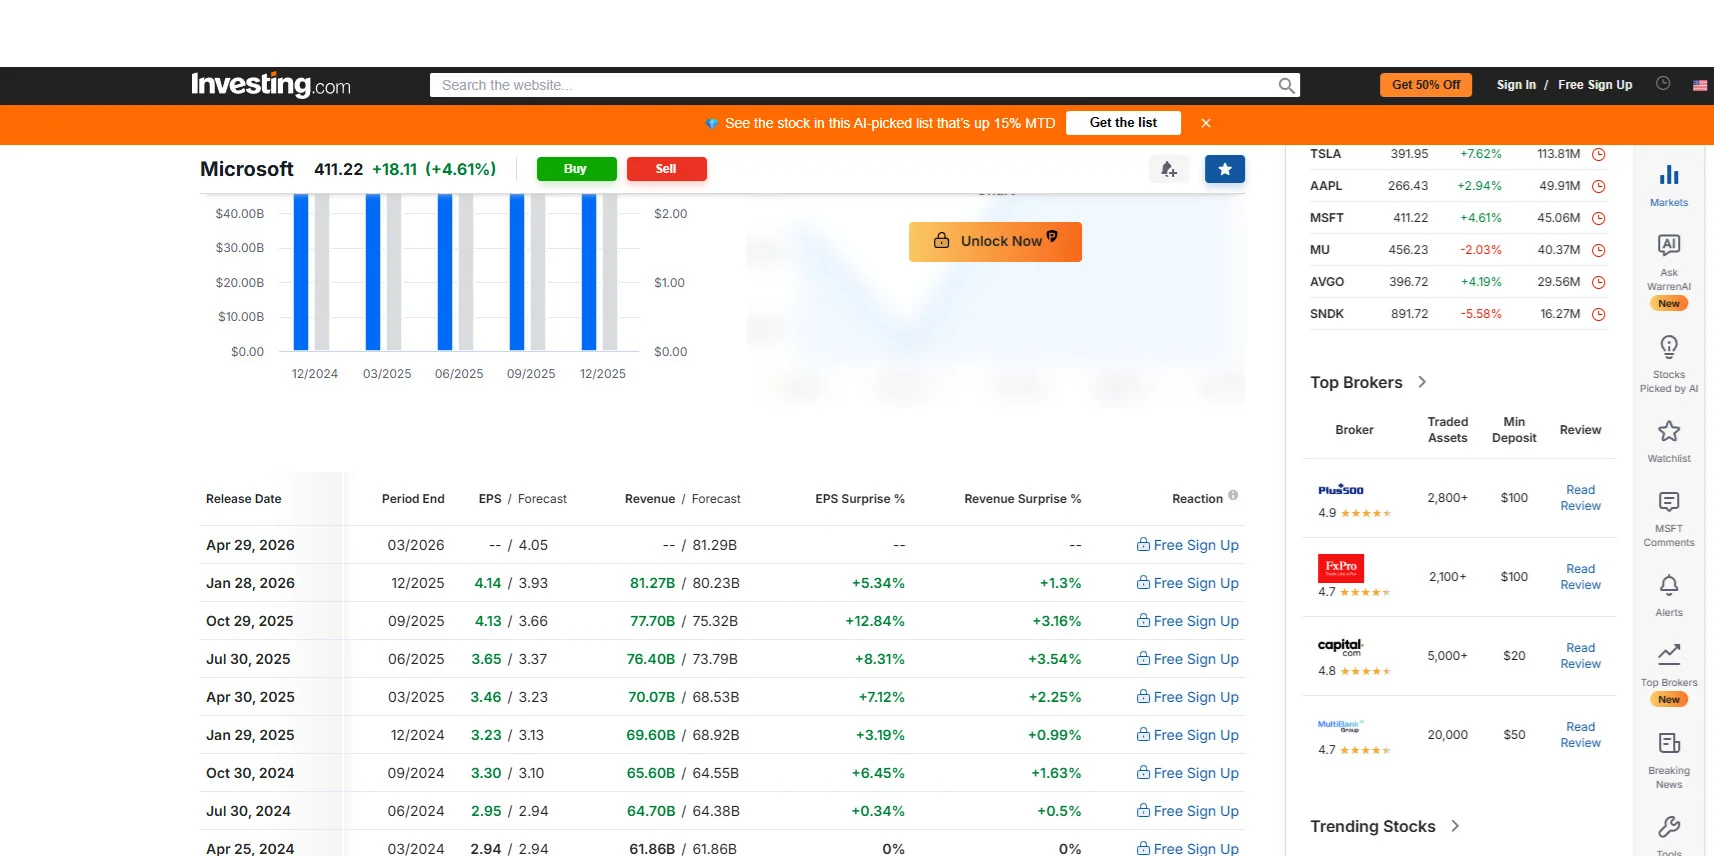Click the Unlock Now button

[x=995, y=242]
